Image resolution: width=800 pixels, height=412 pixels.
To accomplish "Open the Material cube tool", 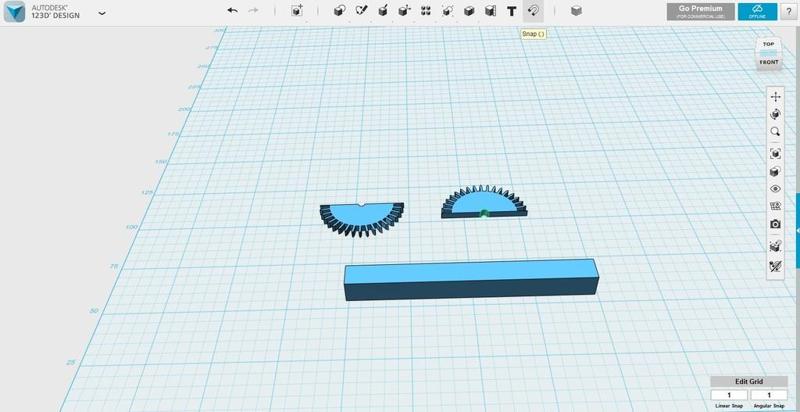I will pos(577,11).
